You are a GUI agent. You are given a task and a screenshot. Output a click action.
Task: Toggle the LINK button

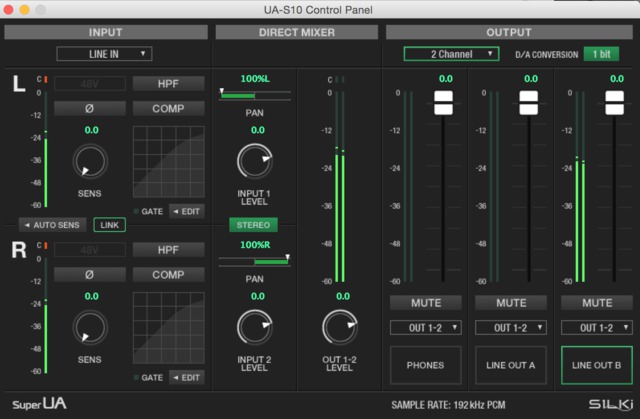[x=110, y=225]
